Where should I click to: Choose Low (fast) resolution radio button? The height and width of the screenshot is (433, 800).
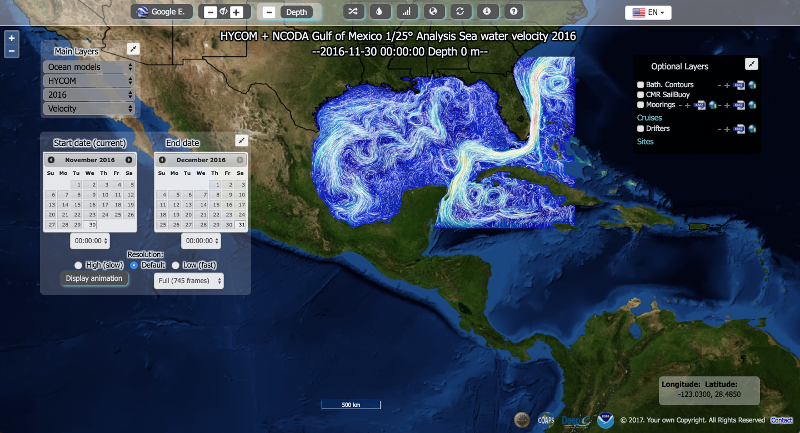(176, 265)
